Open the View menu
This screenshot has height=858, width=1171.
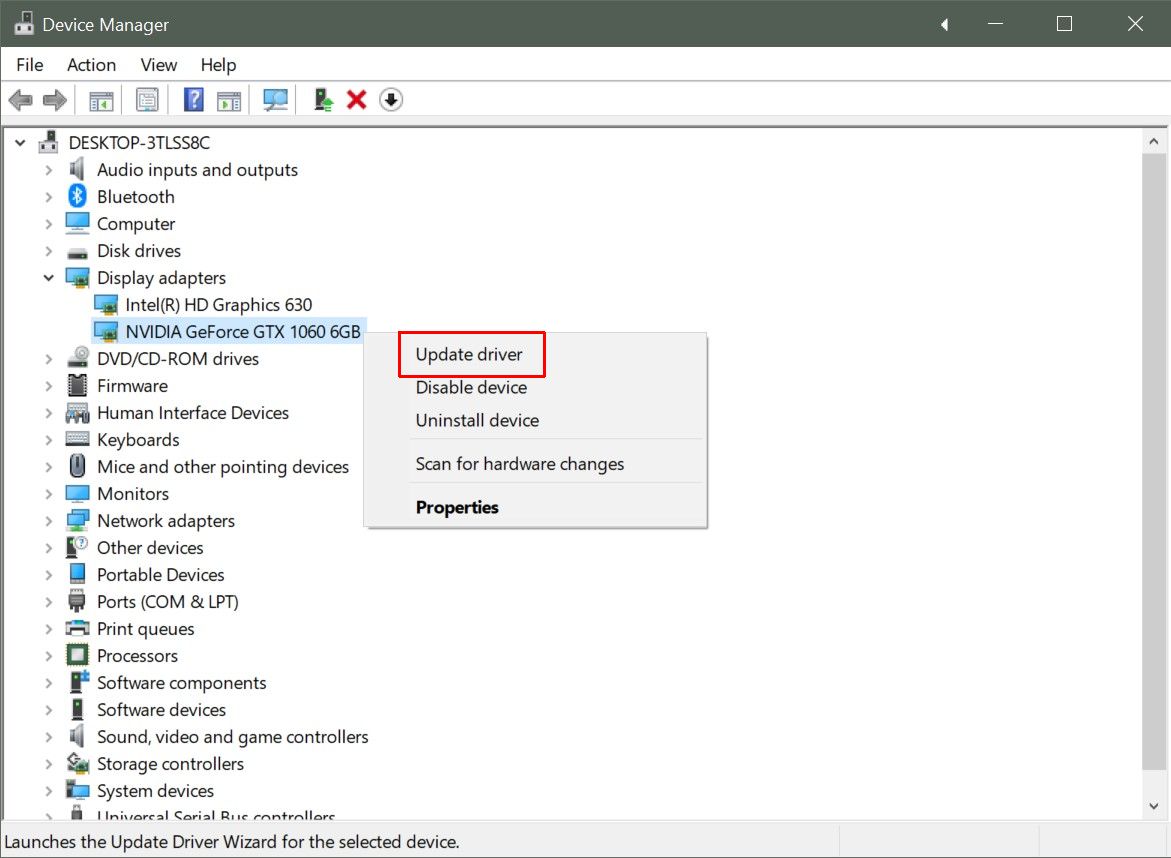(158, 65)
